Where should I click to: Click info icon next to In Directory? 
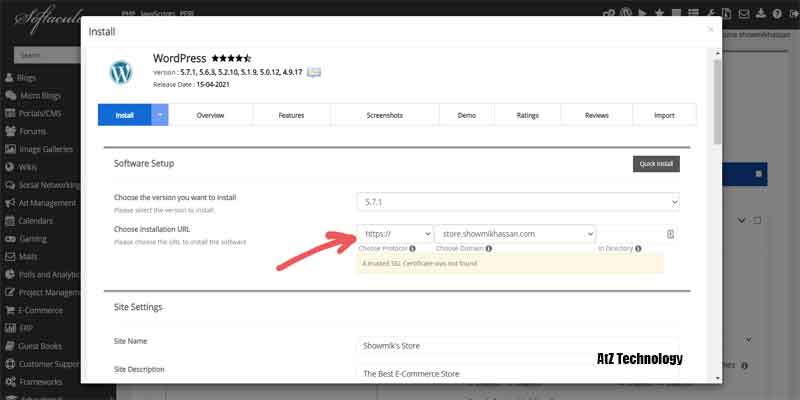[x=638, y=248]
